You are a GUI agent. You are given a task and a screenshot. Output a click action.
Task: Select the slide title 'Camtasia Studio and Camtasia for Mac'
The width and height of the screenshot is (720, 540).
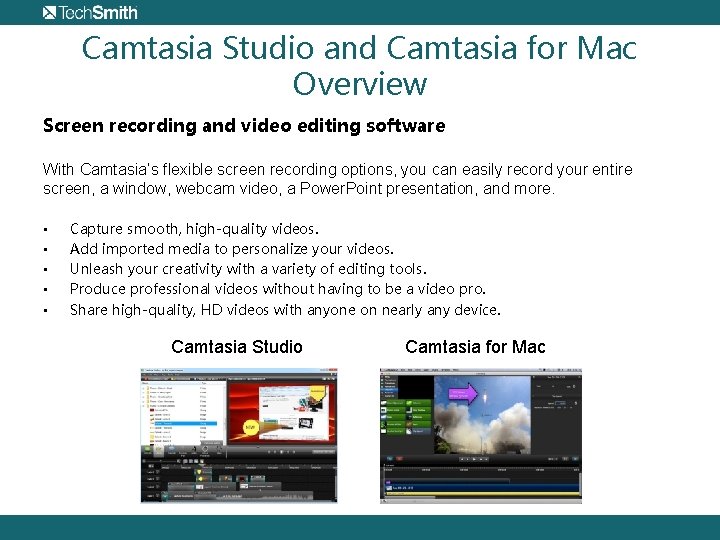pyautogui.click(x=359, y=48)
